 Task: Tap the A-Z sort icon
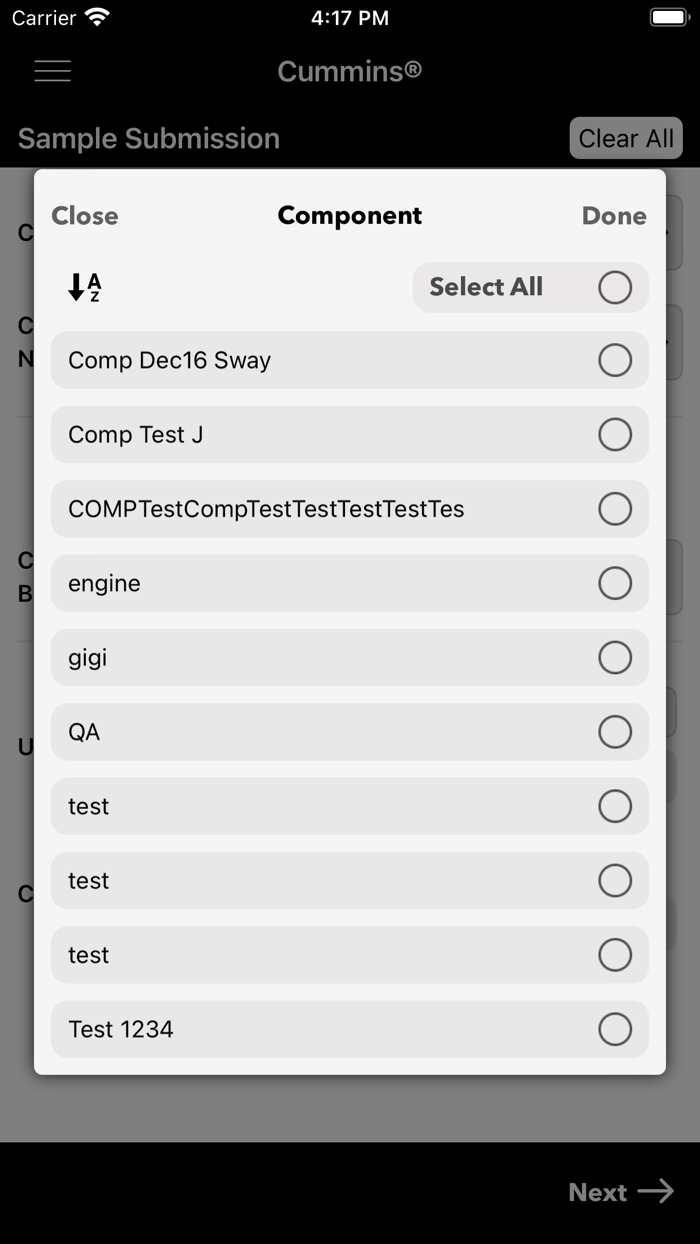81,287
